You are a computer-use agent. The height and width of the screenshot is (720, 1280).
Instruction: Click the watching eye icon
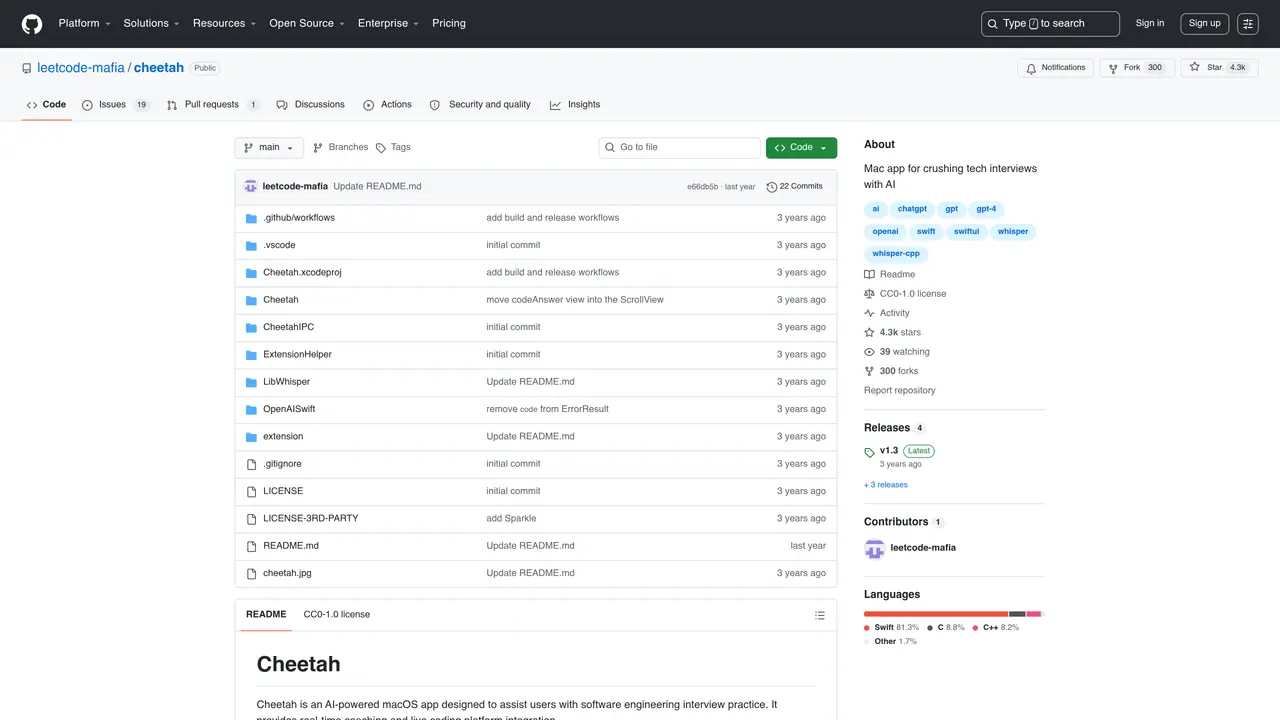click(869, 352)
